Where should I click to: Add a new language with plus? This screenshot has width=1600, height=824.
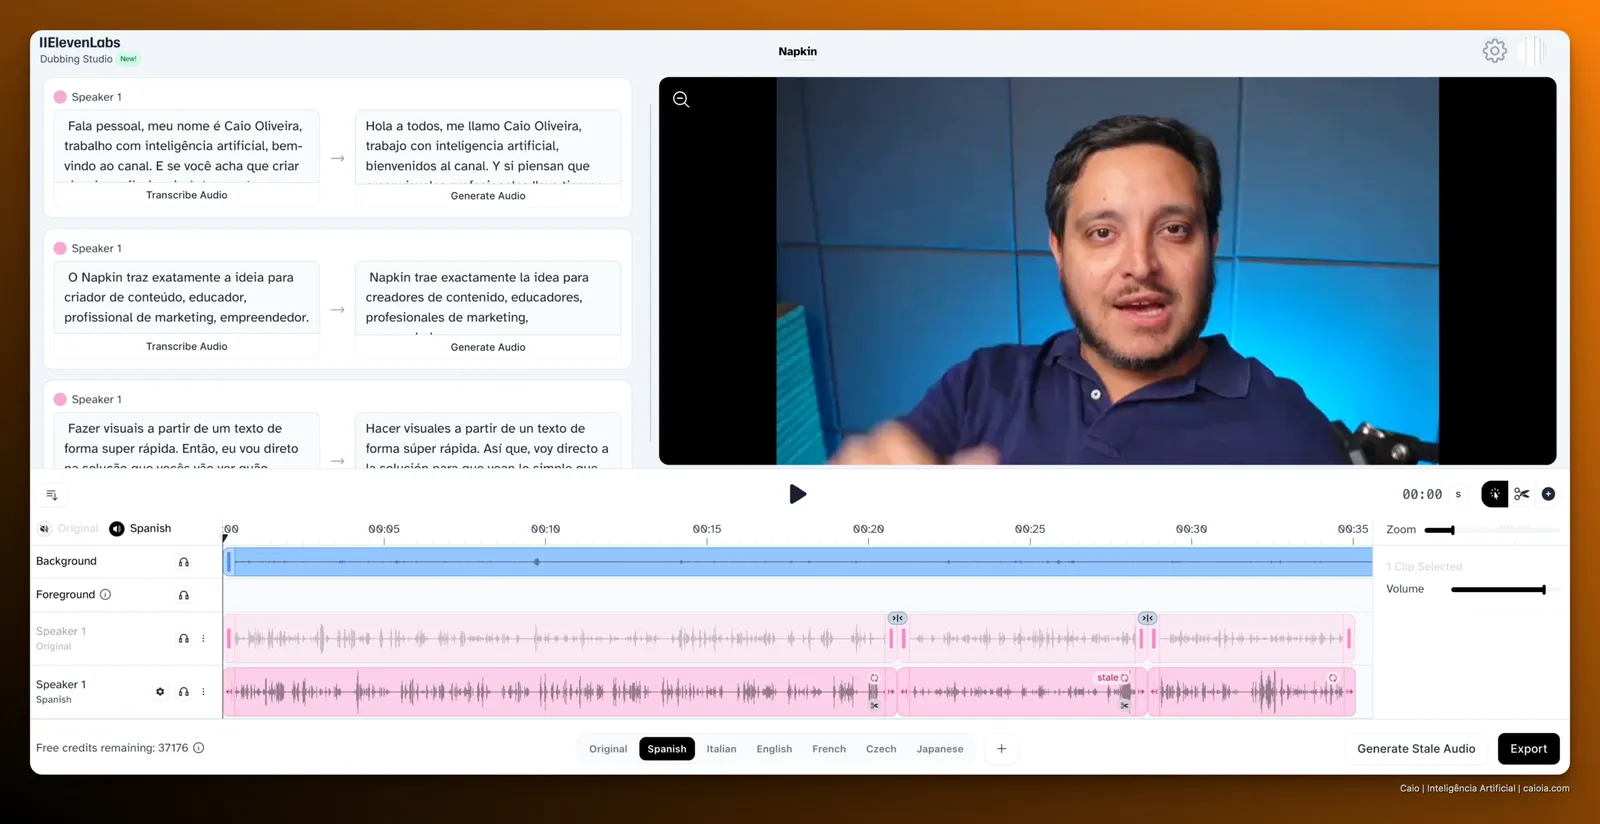1001,748
